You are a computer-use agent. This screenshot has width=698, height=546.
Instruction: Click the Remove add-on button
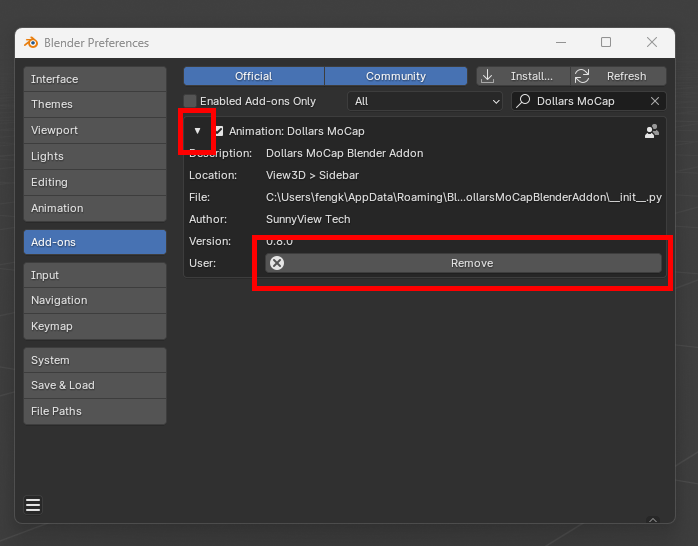[x=471, y=263]
